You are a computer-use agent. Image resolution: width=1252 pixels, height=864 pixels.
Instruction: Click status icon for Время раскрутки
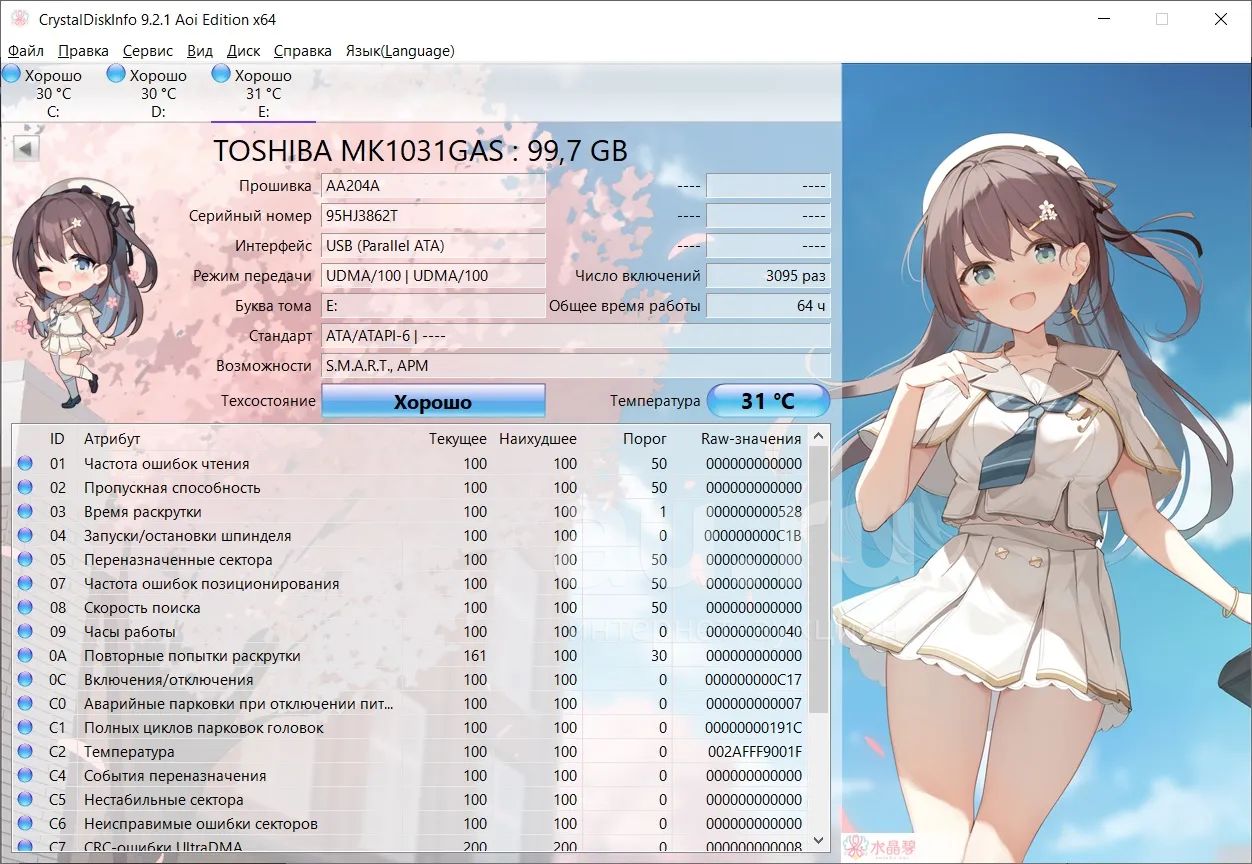25,511
